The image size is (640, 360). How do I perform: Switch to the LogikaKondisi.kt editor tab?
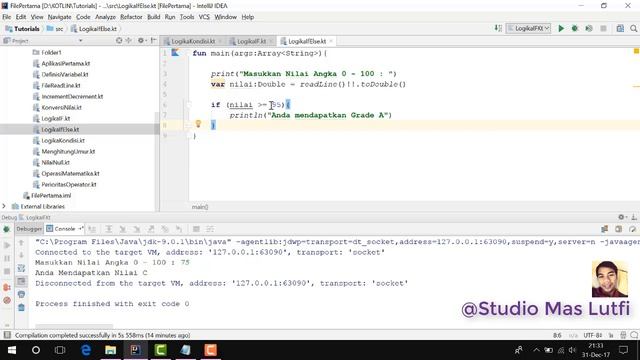pos(193,41)
